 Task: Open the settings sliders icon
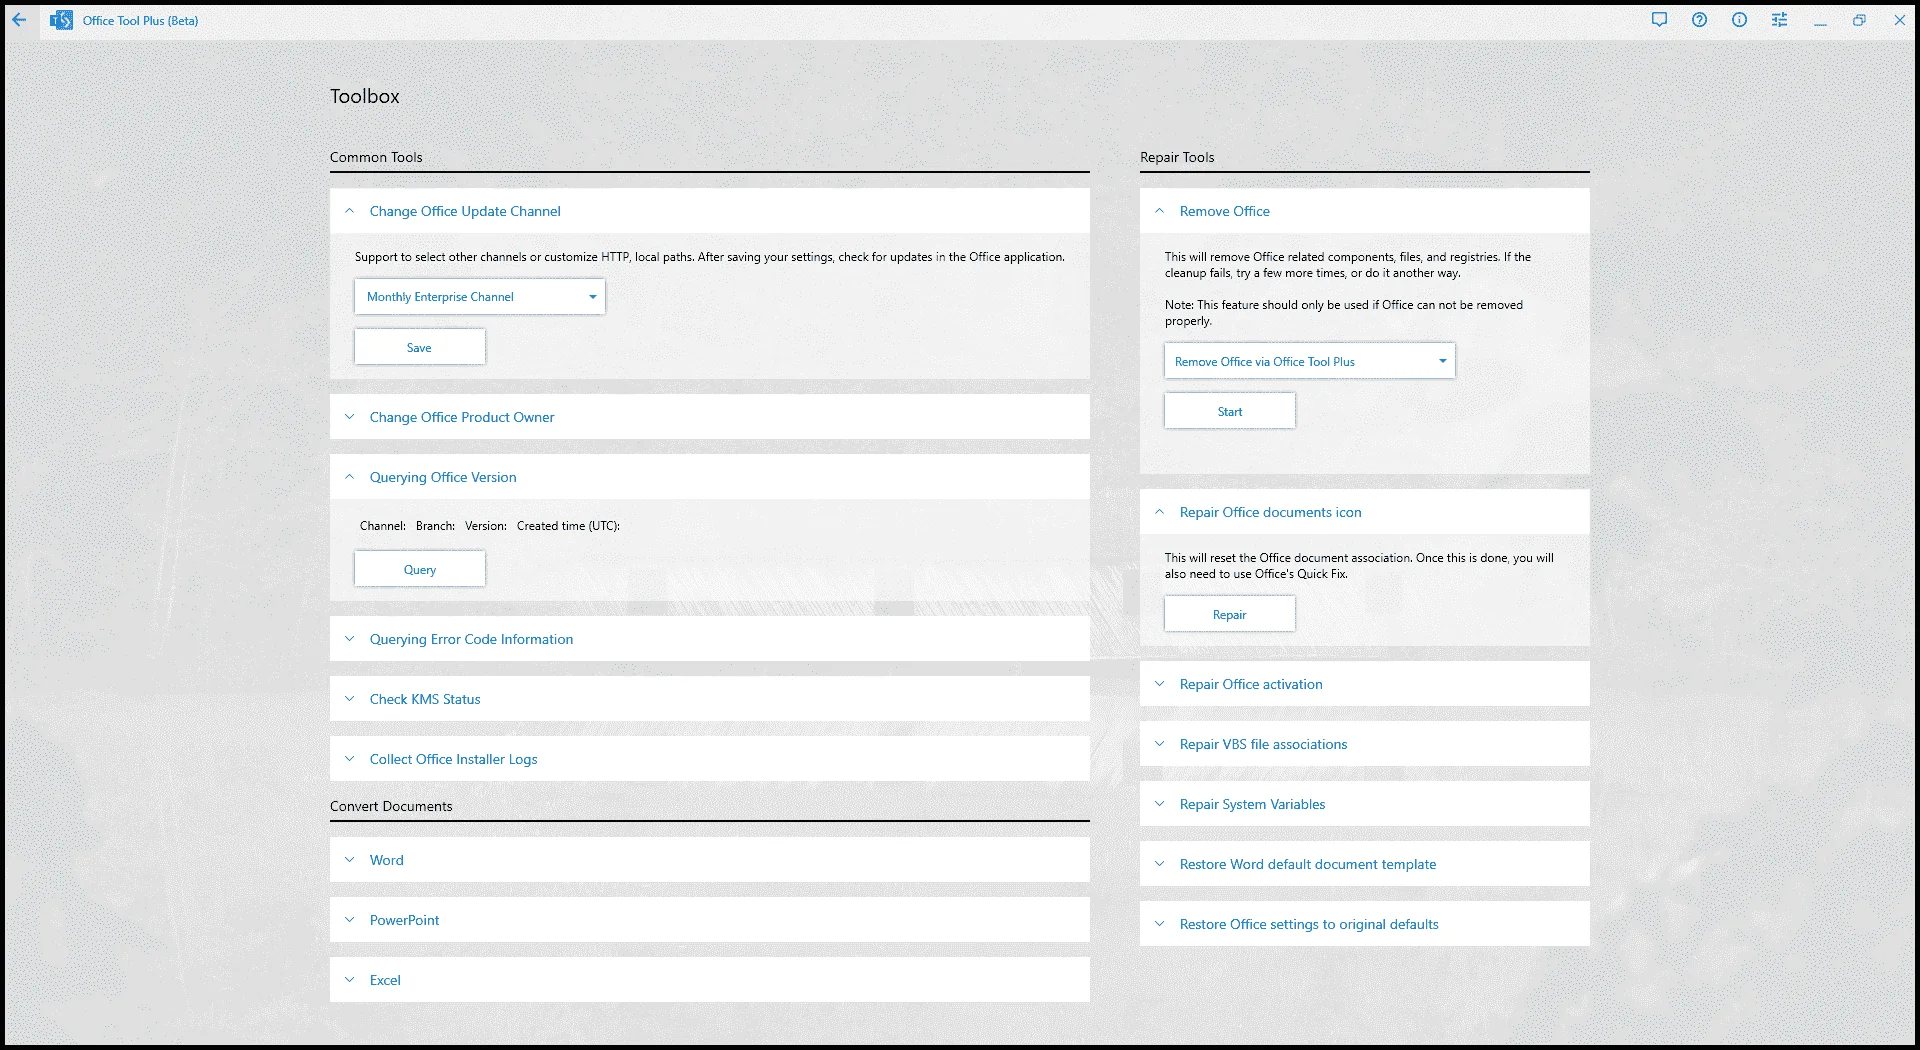[1779, 20]
